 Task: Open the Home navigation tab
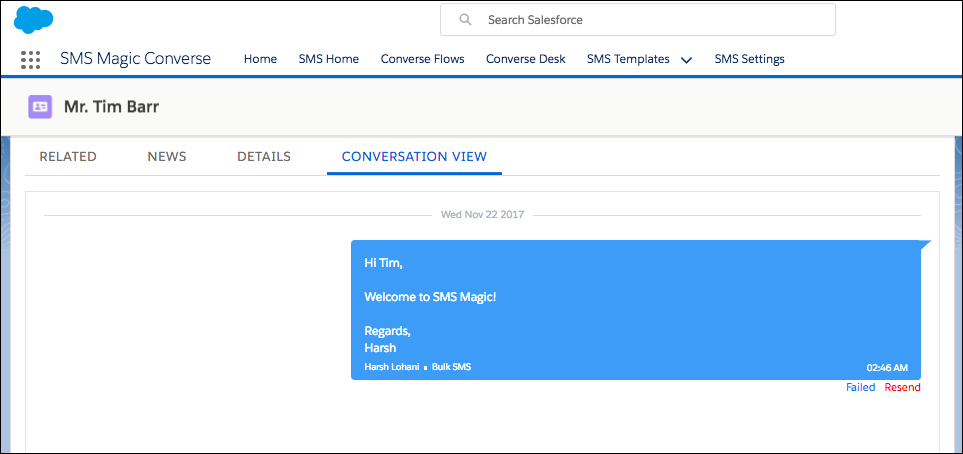click(x=260, y=59)
